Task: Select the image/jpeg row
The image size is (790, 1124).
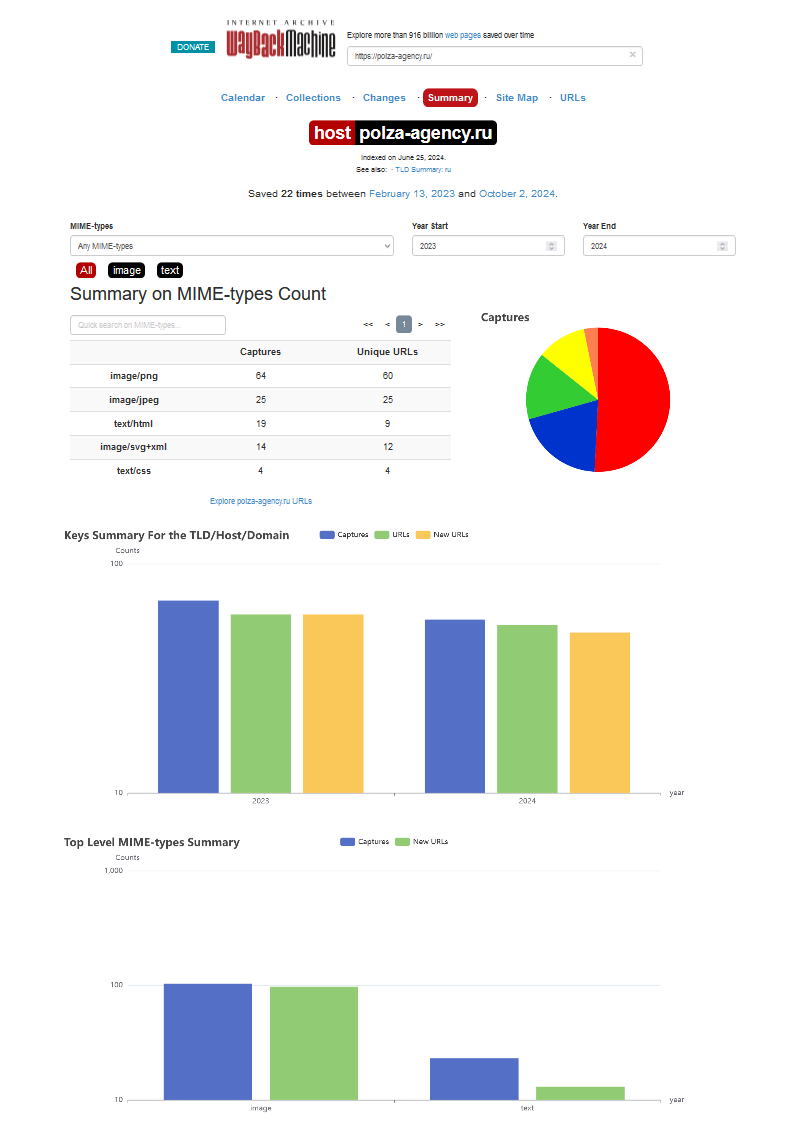Action: tap(260, 400)
